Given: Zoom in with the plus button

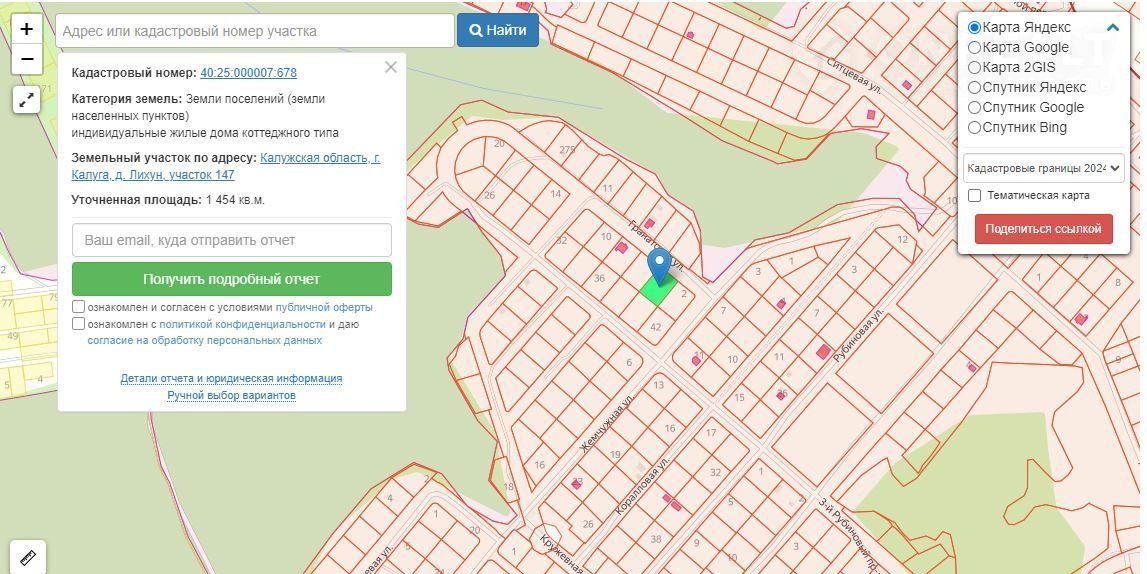Looking at the screenshot, I should point(27,29).
